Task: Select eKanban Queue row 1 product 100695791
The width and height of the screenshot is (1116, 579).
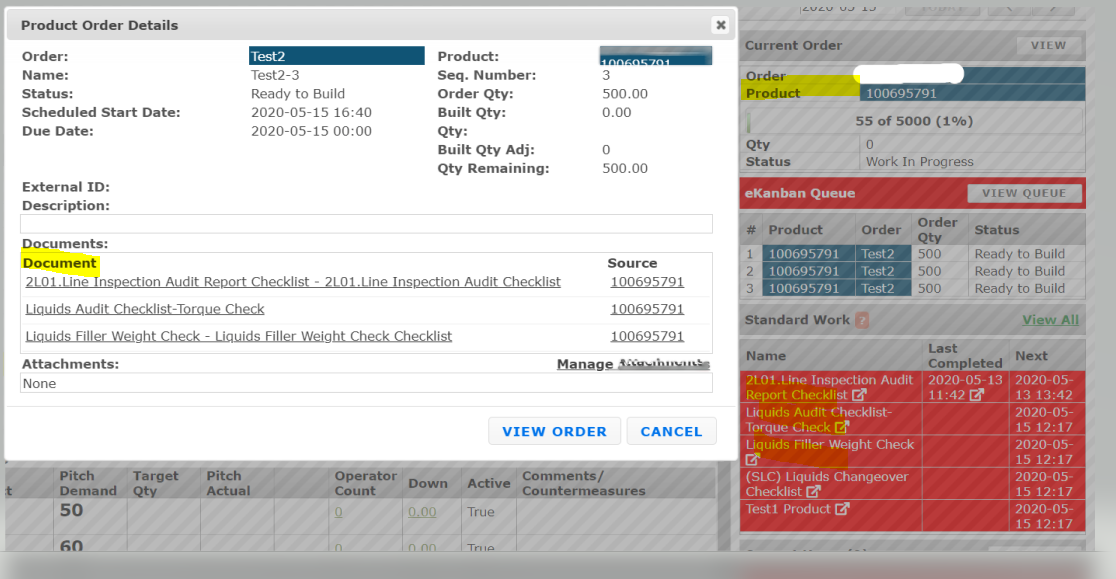Action: coord(809,254)
